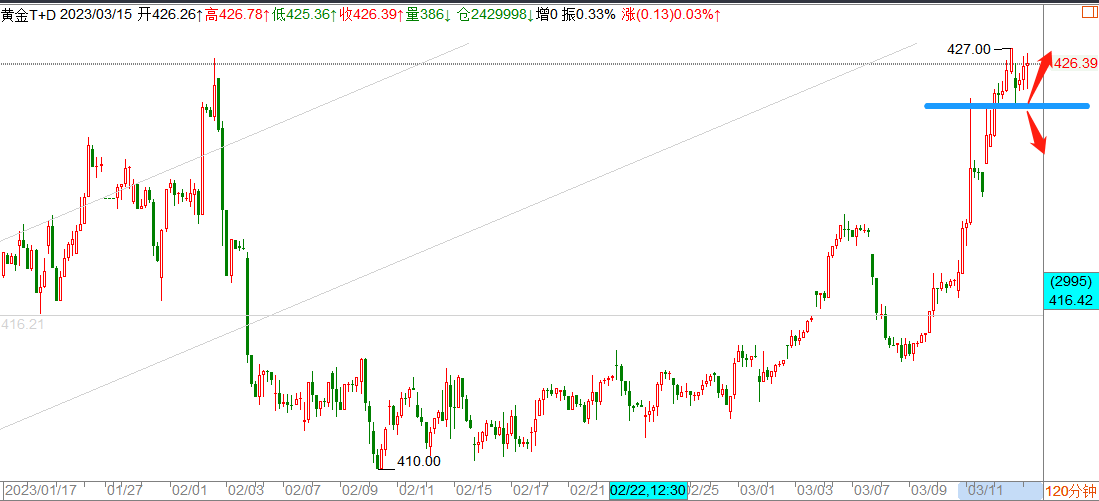1099x501 pixels.
Task: Select the blue horizontal support line
Action: click(1007, 106)
